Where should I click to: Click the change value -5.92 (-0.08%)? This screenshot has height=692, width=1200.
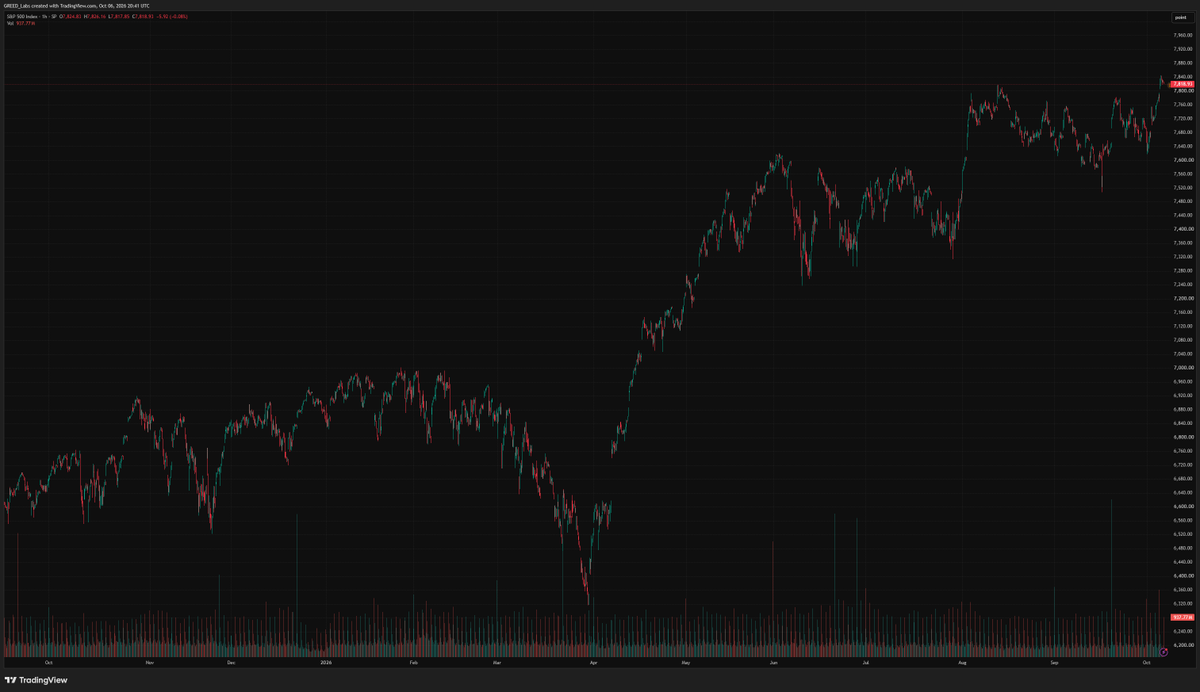pos(172,17)
